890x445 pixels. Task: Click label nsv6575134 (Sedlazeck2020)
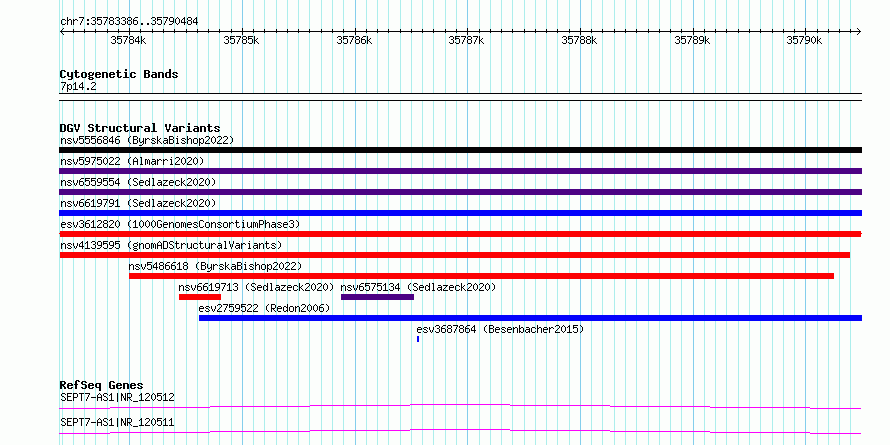click(418, 287)
